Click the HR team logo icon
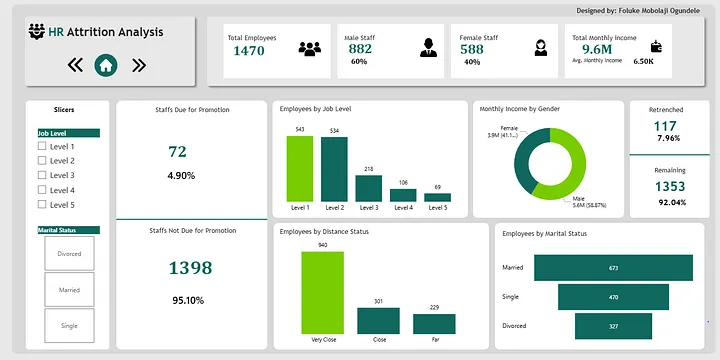The width and height of the screenshot is (720, 360). point(37,32)
